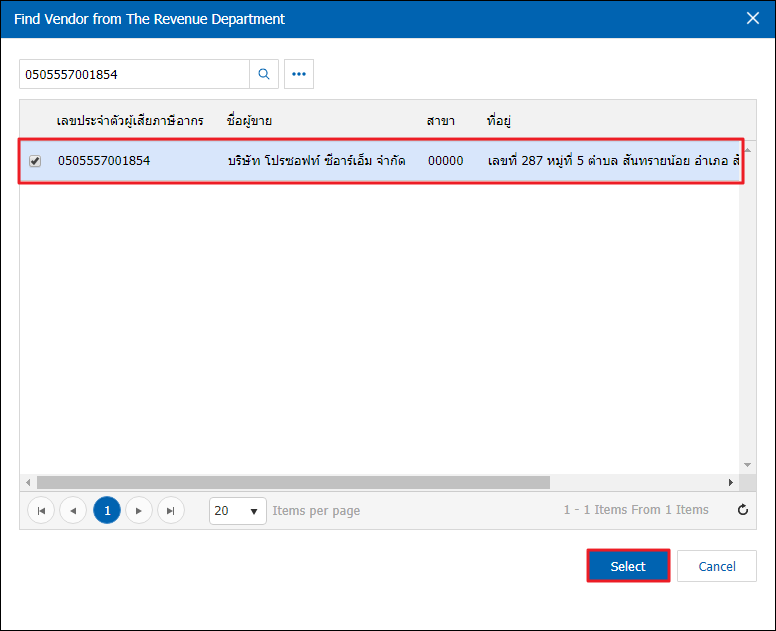The height and width of the screenshot is (631, 776).
Task: Open the three-dots more options button
Action: pyautogui.click(x=299, y=74)
